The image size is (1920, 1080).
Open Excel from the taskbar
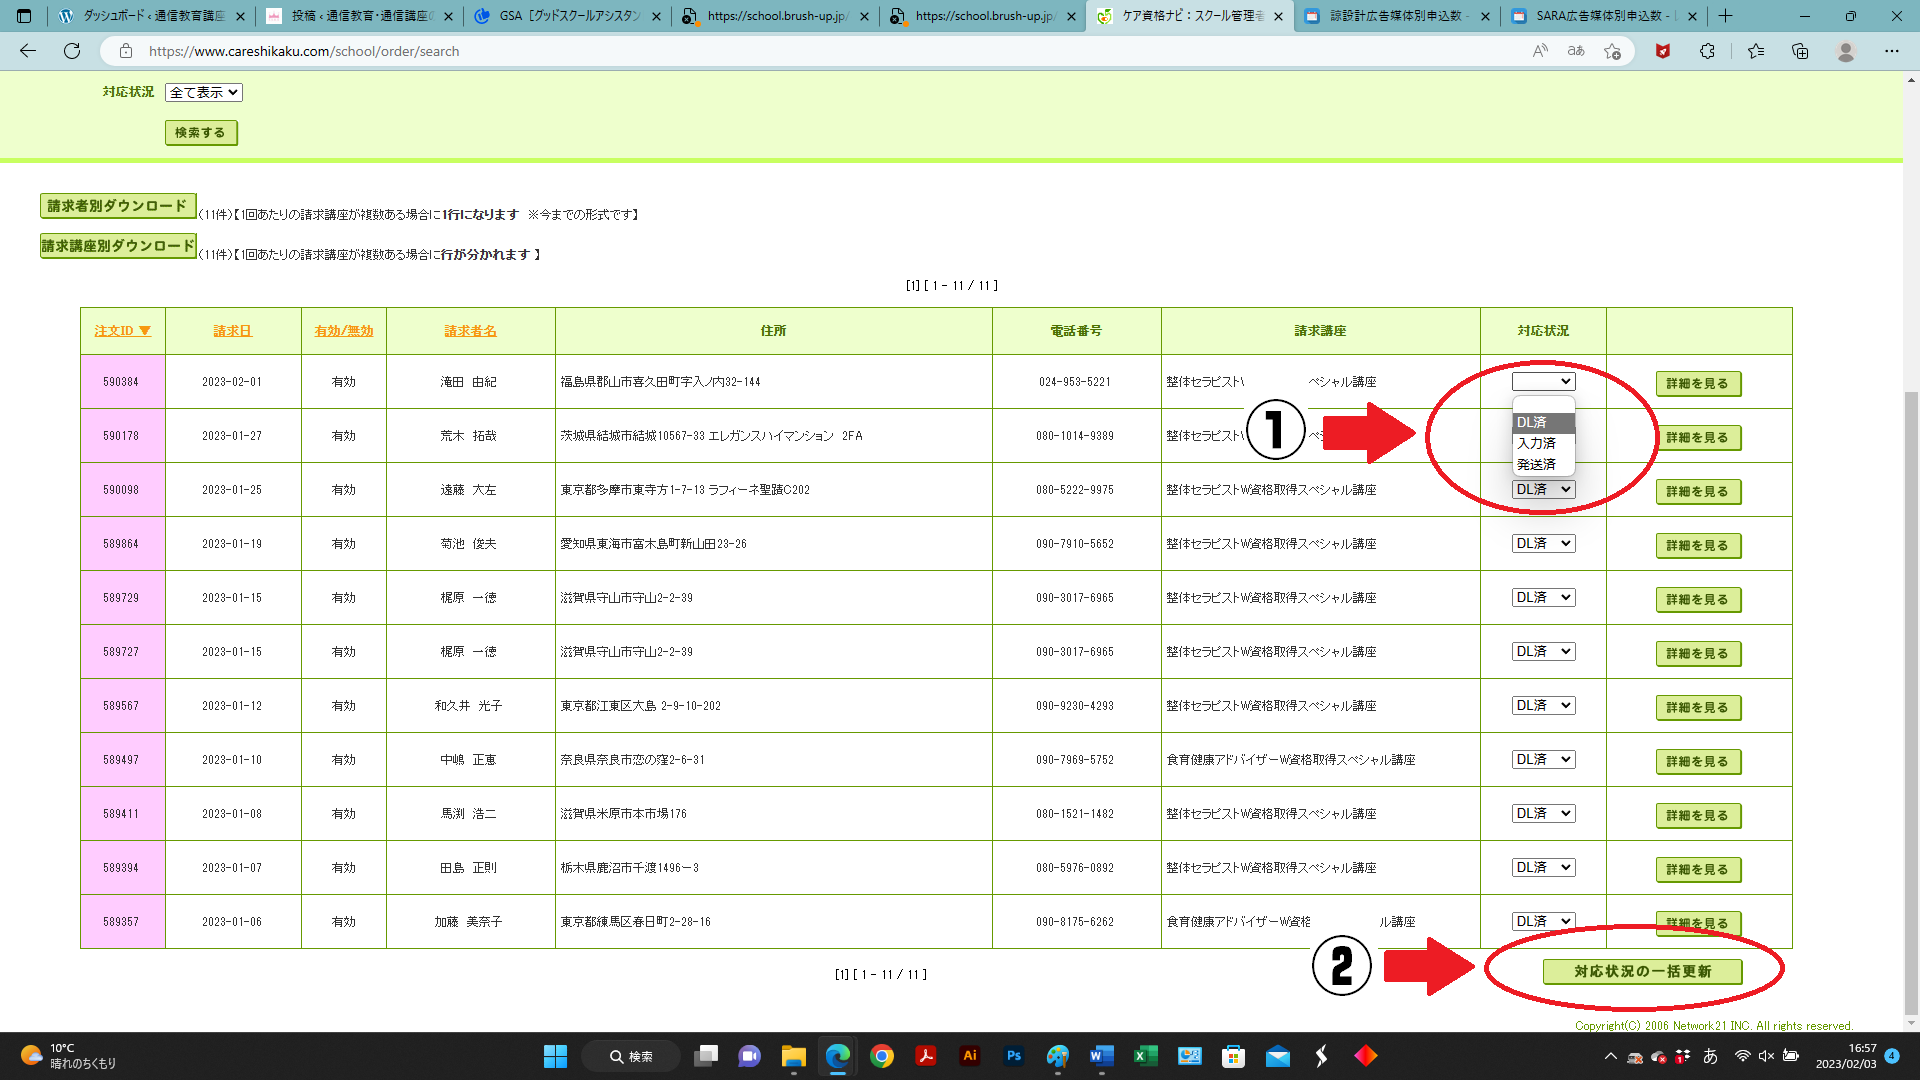[1145, 1056]
